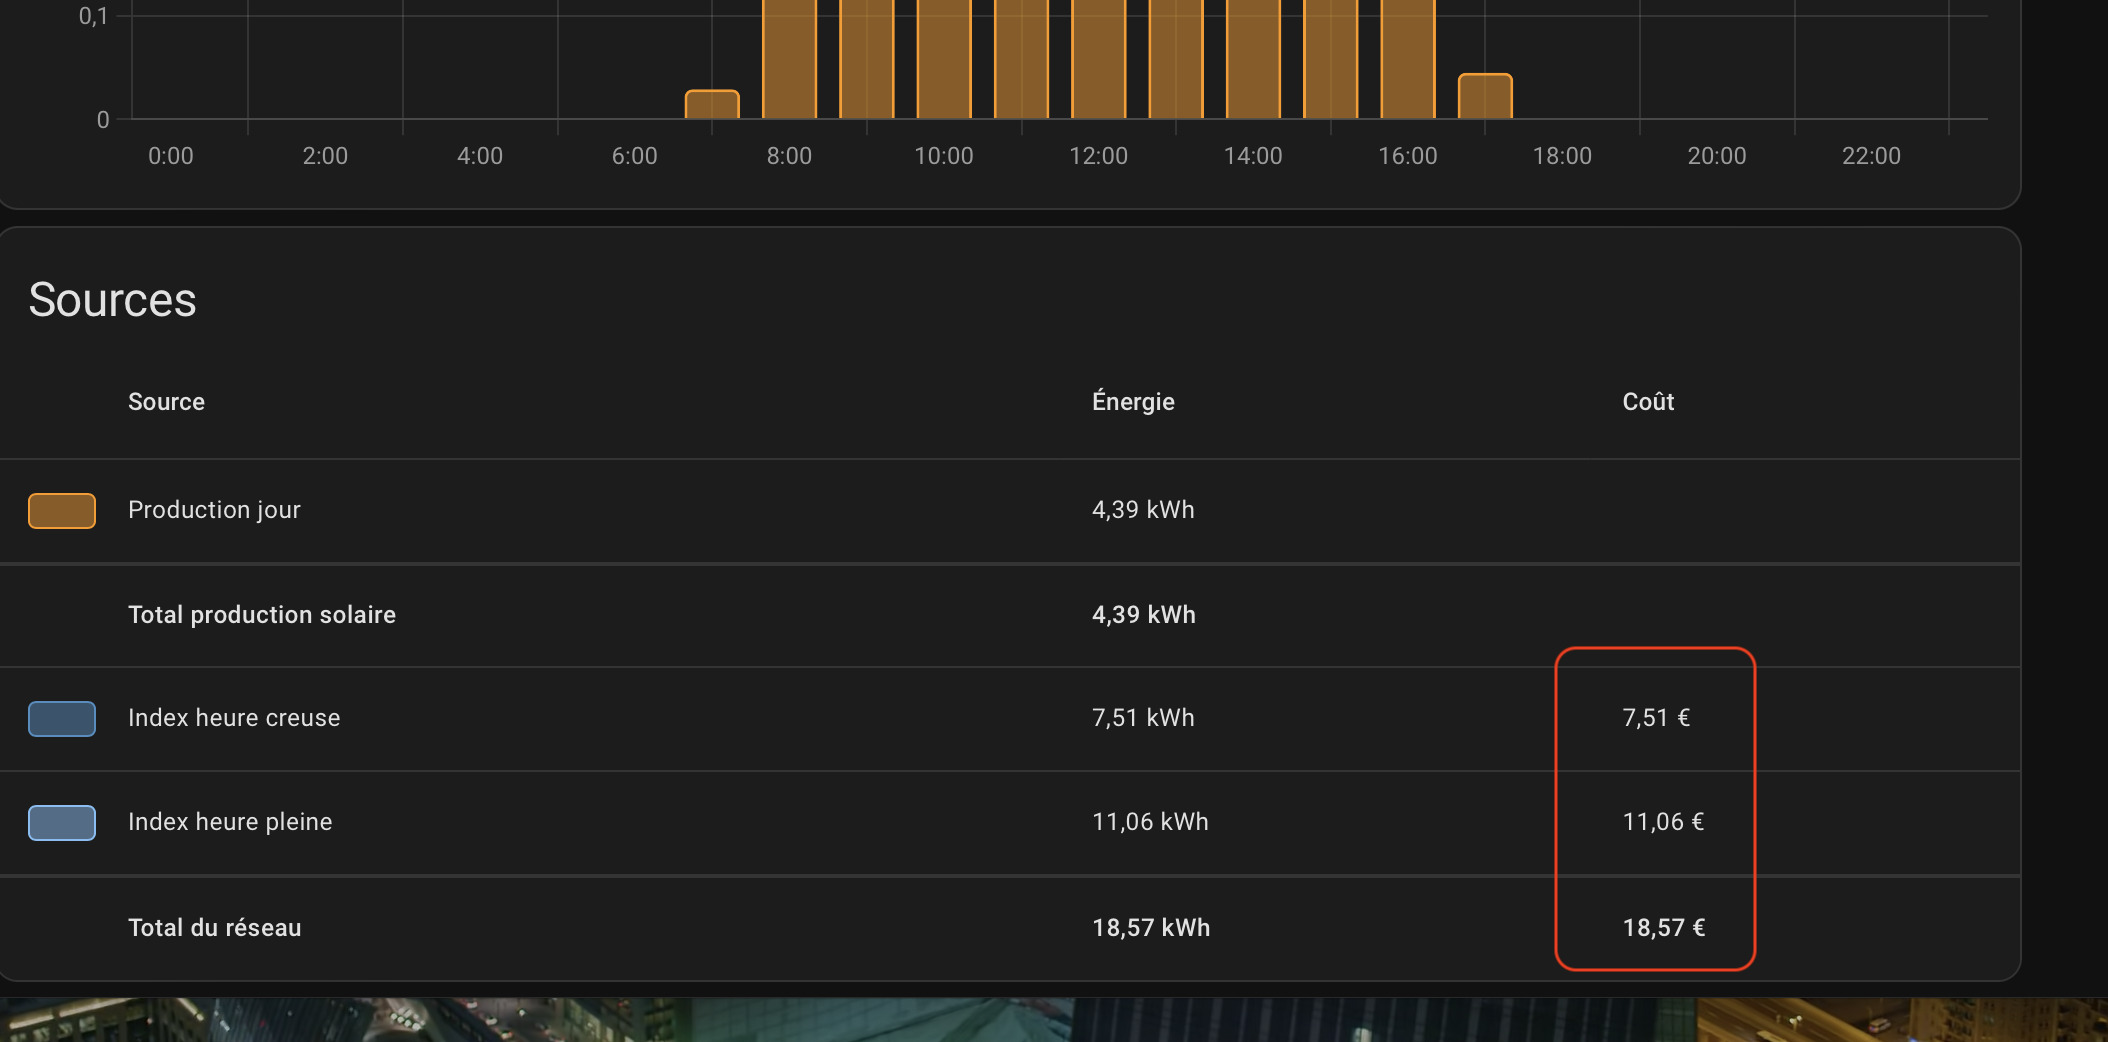Select the 18,57 € total cost
Image resolution: width=2108 pixels, height=1042 pixels.
click(x=1664, y=928)
